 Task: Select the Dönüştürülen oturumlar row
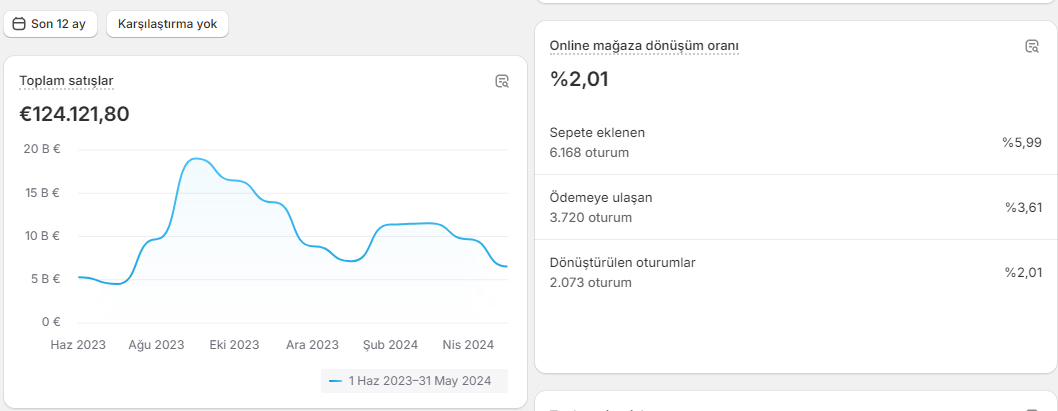pos(796,273)
